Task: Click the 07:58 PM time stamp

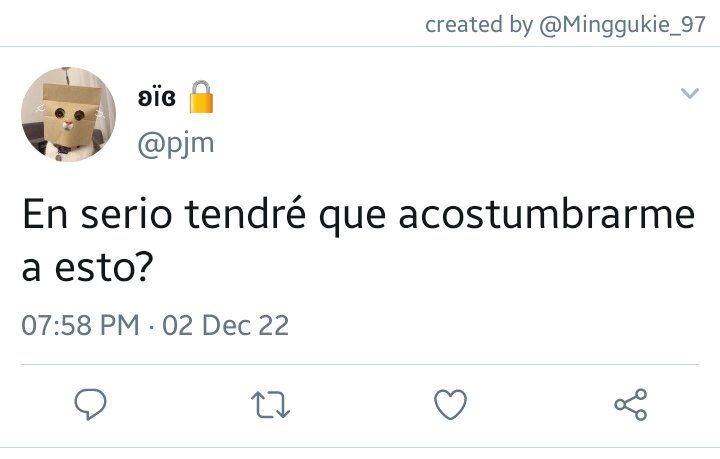Action: 80,325
